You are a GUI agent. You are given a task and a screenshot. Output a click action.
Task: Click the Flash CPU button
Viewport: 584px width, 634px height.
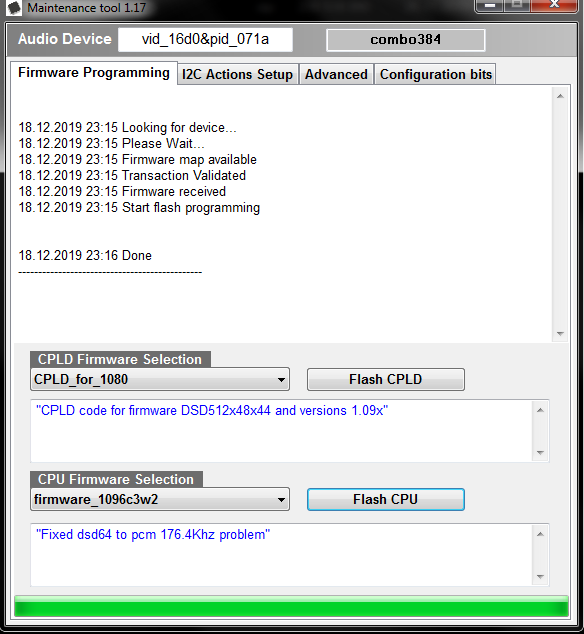386,499
